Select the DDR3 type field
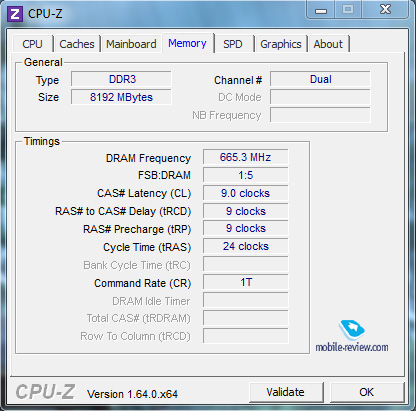The width and height of the screenshot is (416, 411). 121,79
